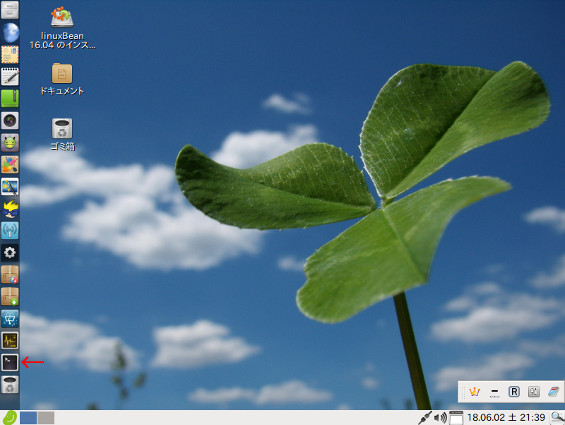The width and height of the screenshot is (565, 425).
Task: Open the speaker volume control in tray
Action: tap(440, 418)
